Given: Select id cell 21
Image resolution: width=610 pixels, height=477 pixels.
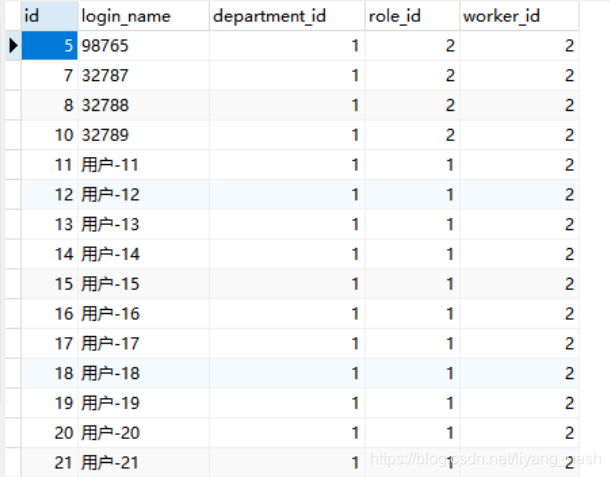Looking at the screenshot, I should (49, 462).
